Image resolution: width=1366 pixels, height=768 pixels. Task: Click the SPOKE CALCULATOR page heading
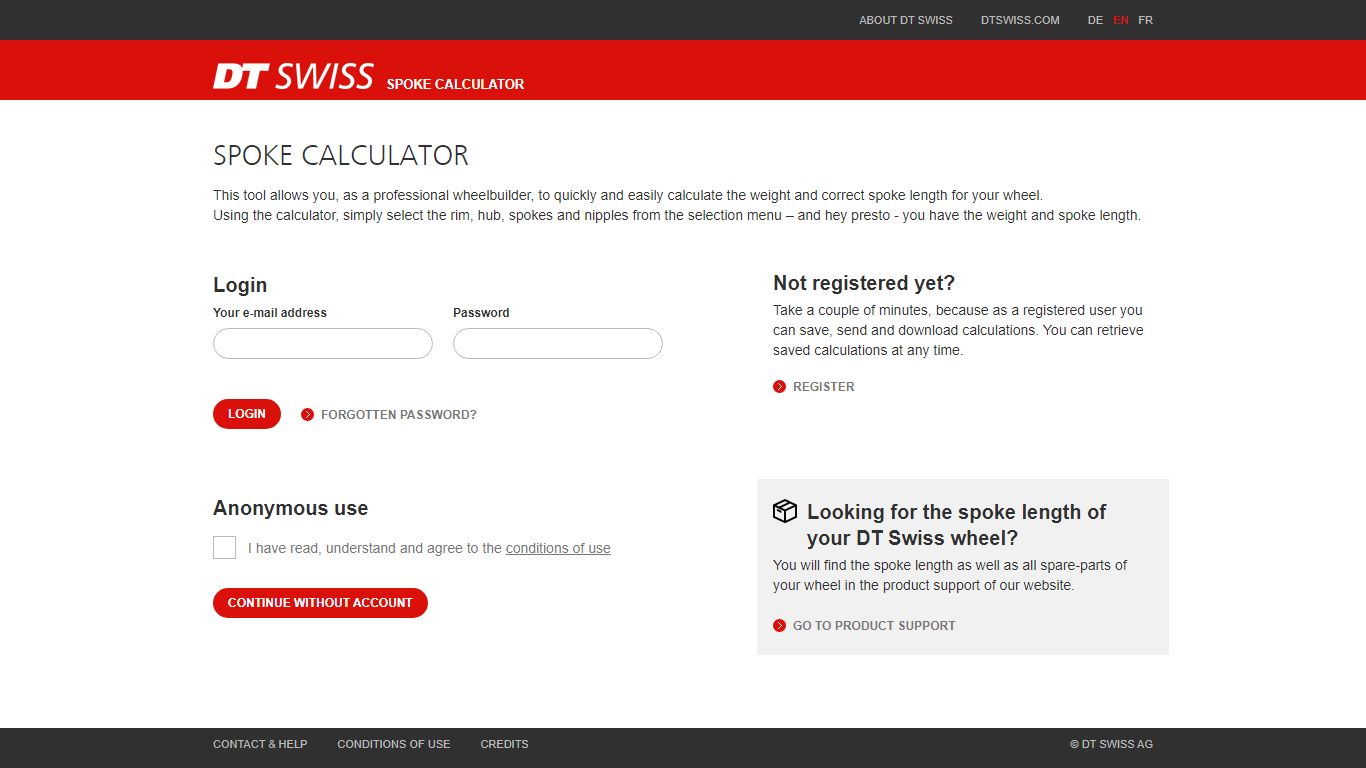click(x=341, y=155)
